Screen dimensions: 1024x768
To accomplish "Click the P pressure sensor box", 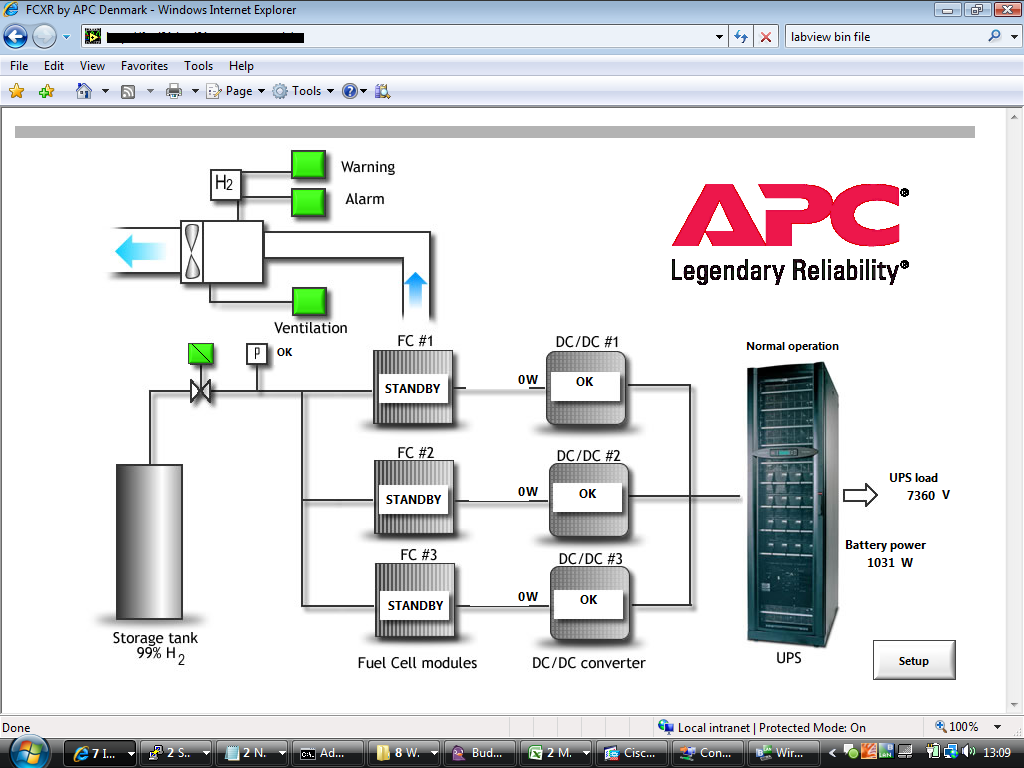I will click(x=257, y=353).
